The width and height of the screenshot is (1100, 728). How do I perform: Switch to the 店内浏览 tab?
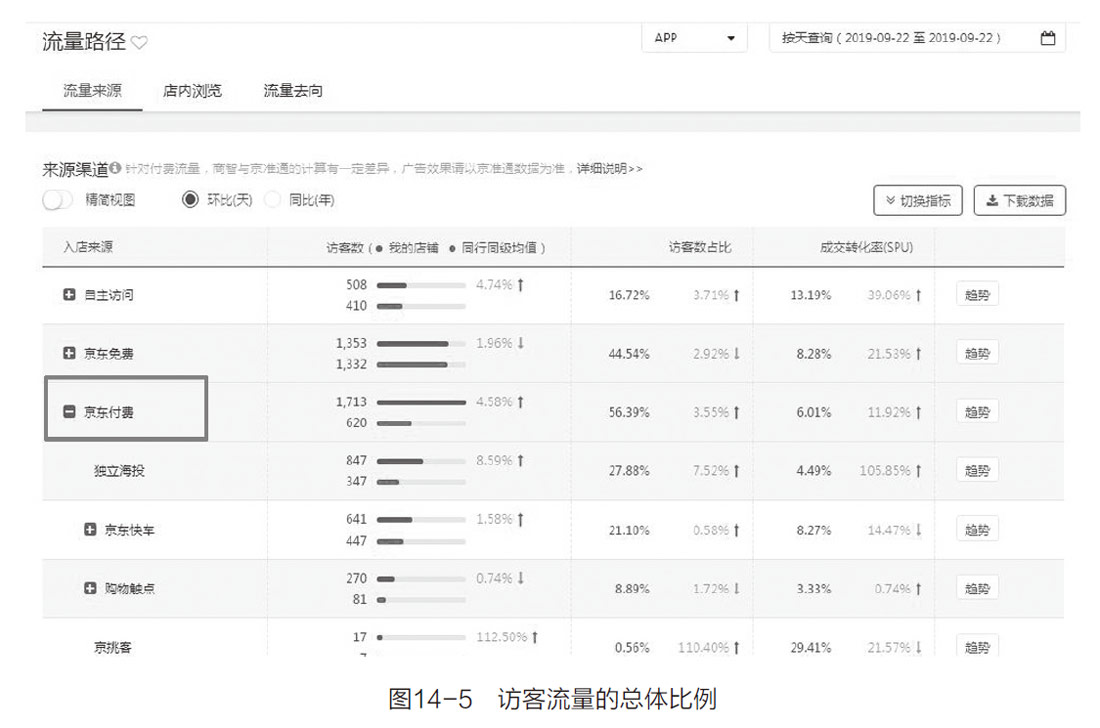click(192, 91)
